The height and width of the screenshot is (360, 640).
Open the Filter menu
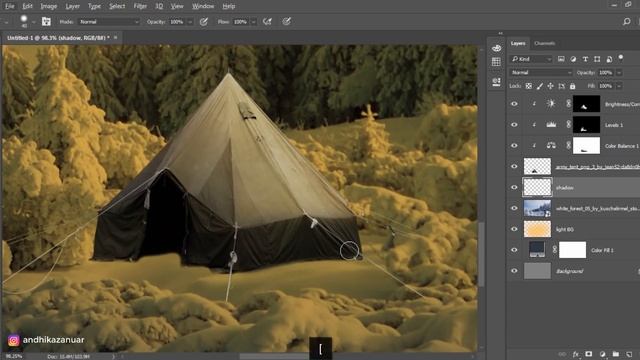coord(140,6)
